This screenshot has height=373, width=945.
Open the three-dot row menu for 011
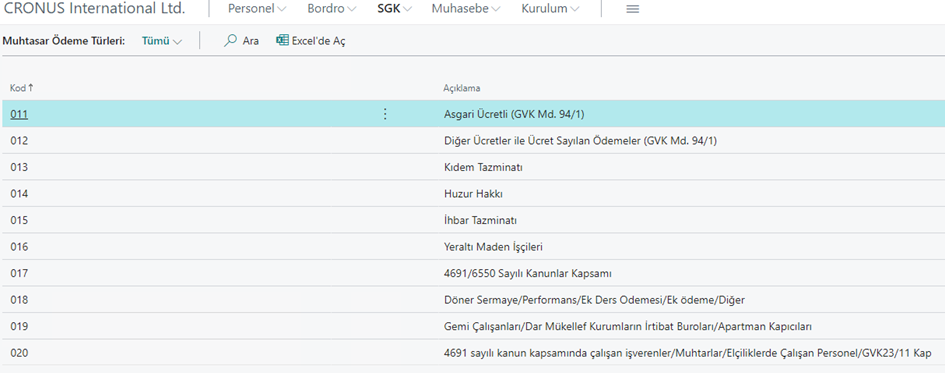(x=386, y=114)
